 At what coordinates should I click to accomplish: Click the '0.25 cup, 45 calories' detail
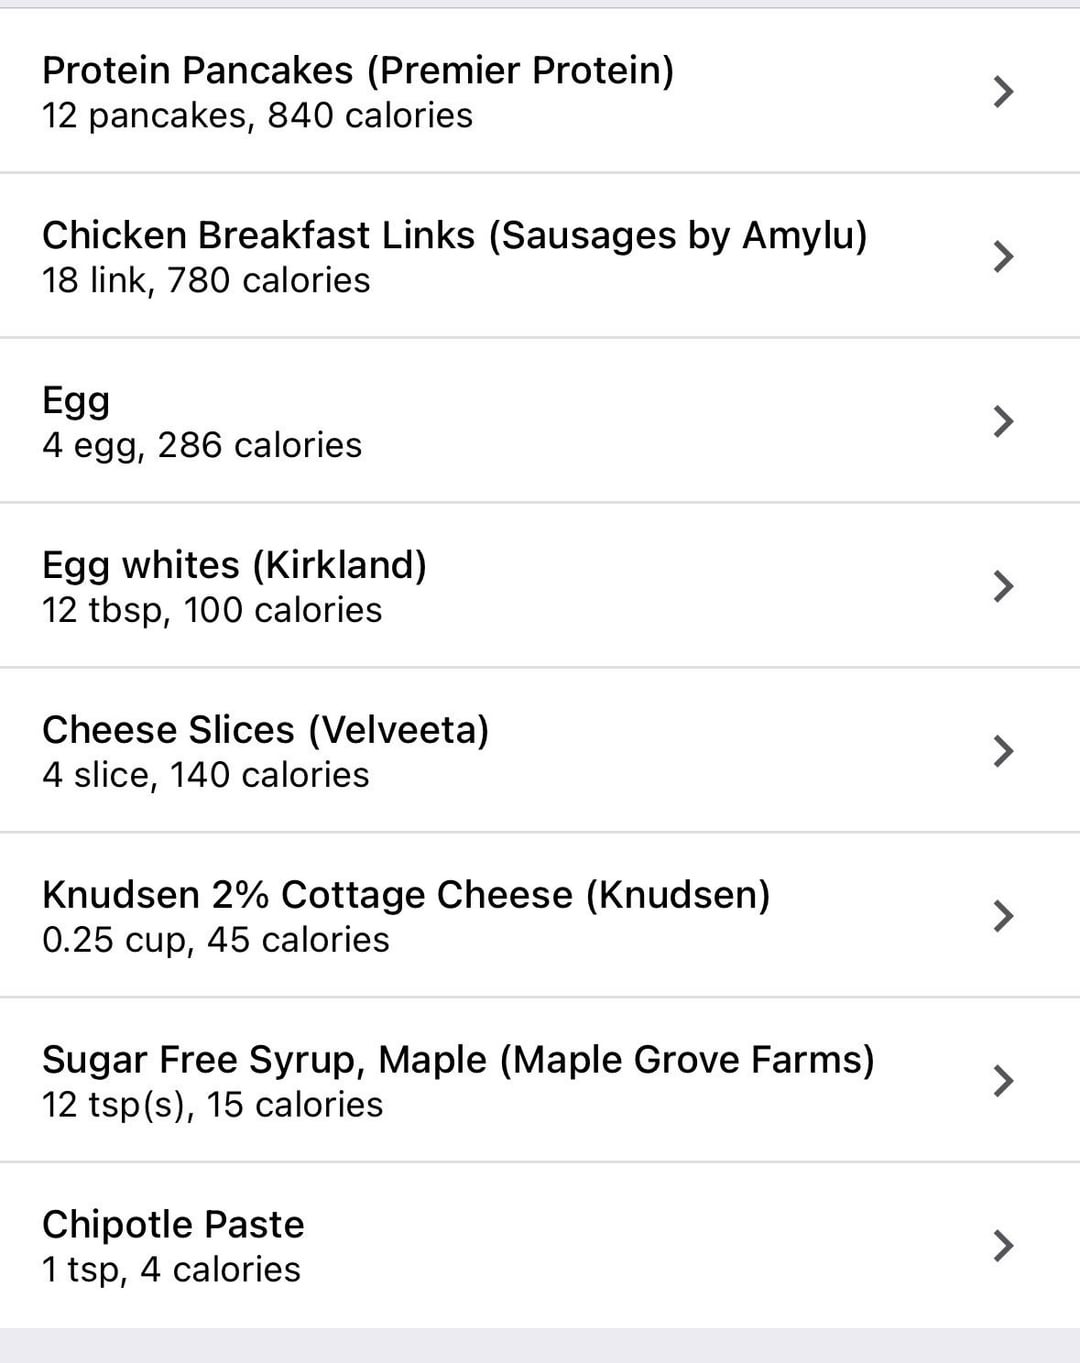click(216, 940)
